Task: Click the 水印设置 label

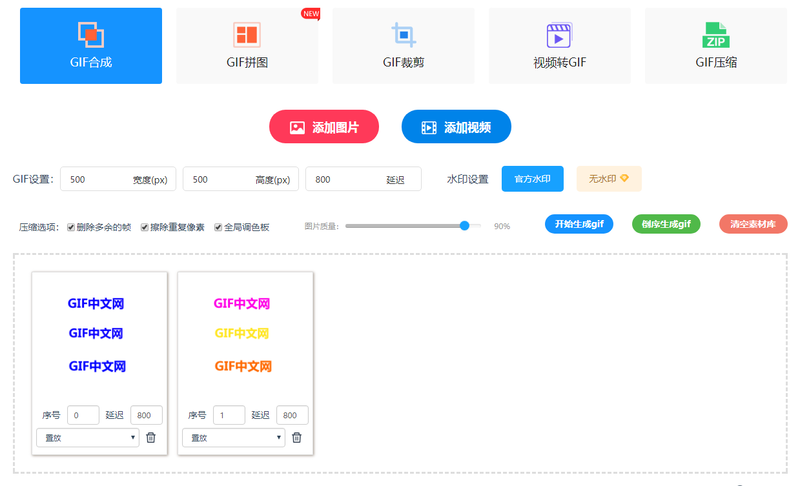Action: pos(468,179)
